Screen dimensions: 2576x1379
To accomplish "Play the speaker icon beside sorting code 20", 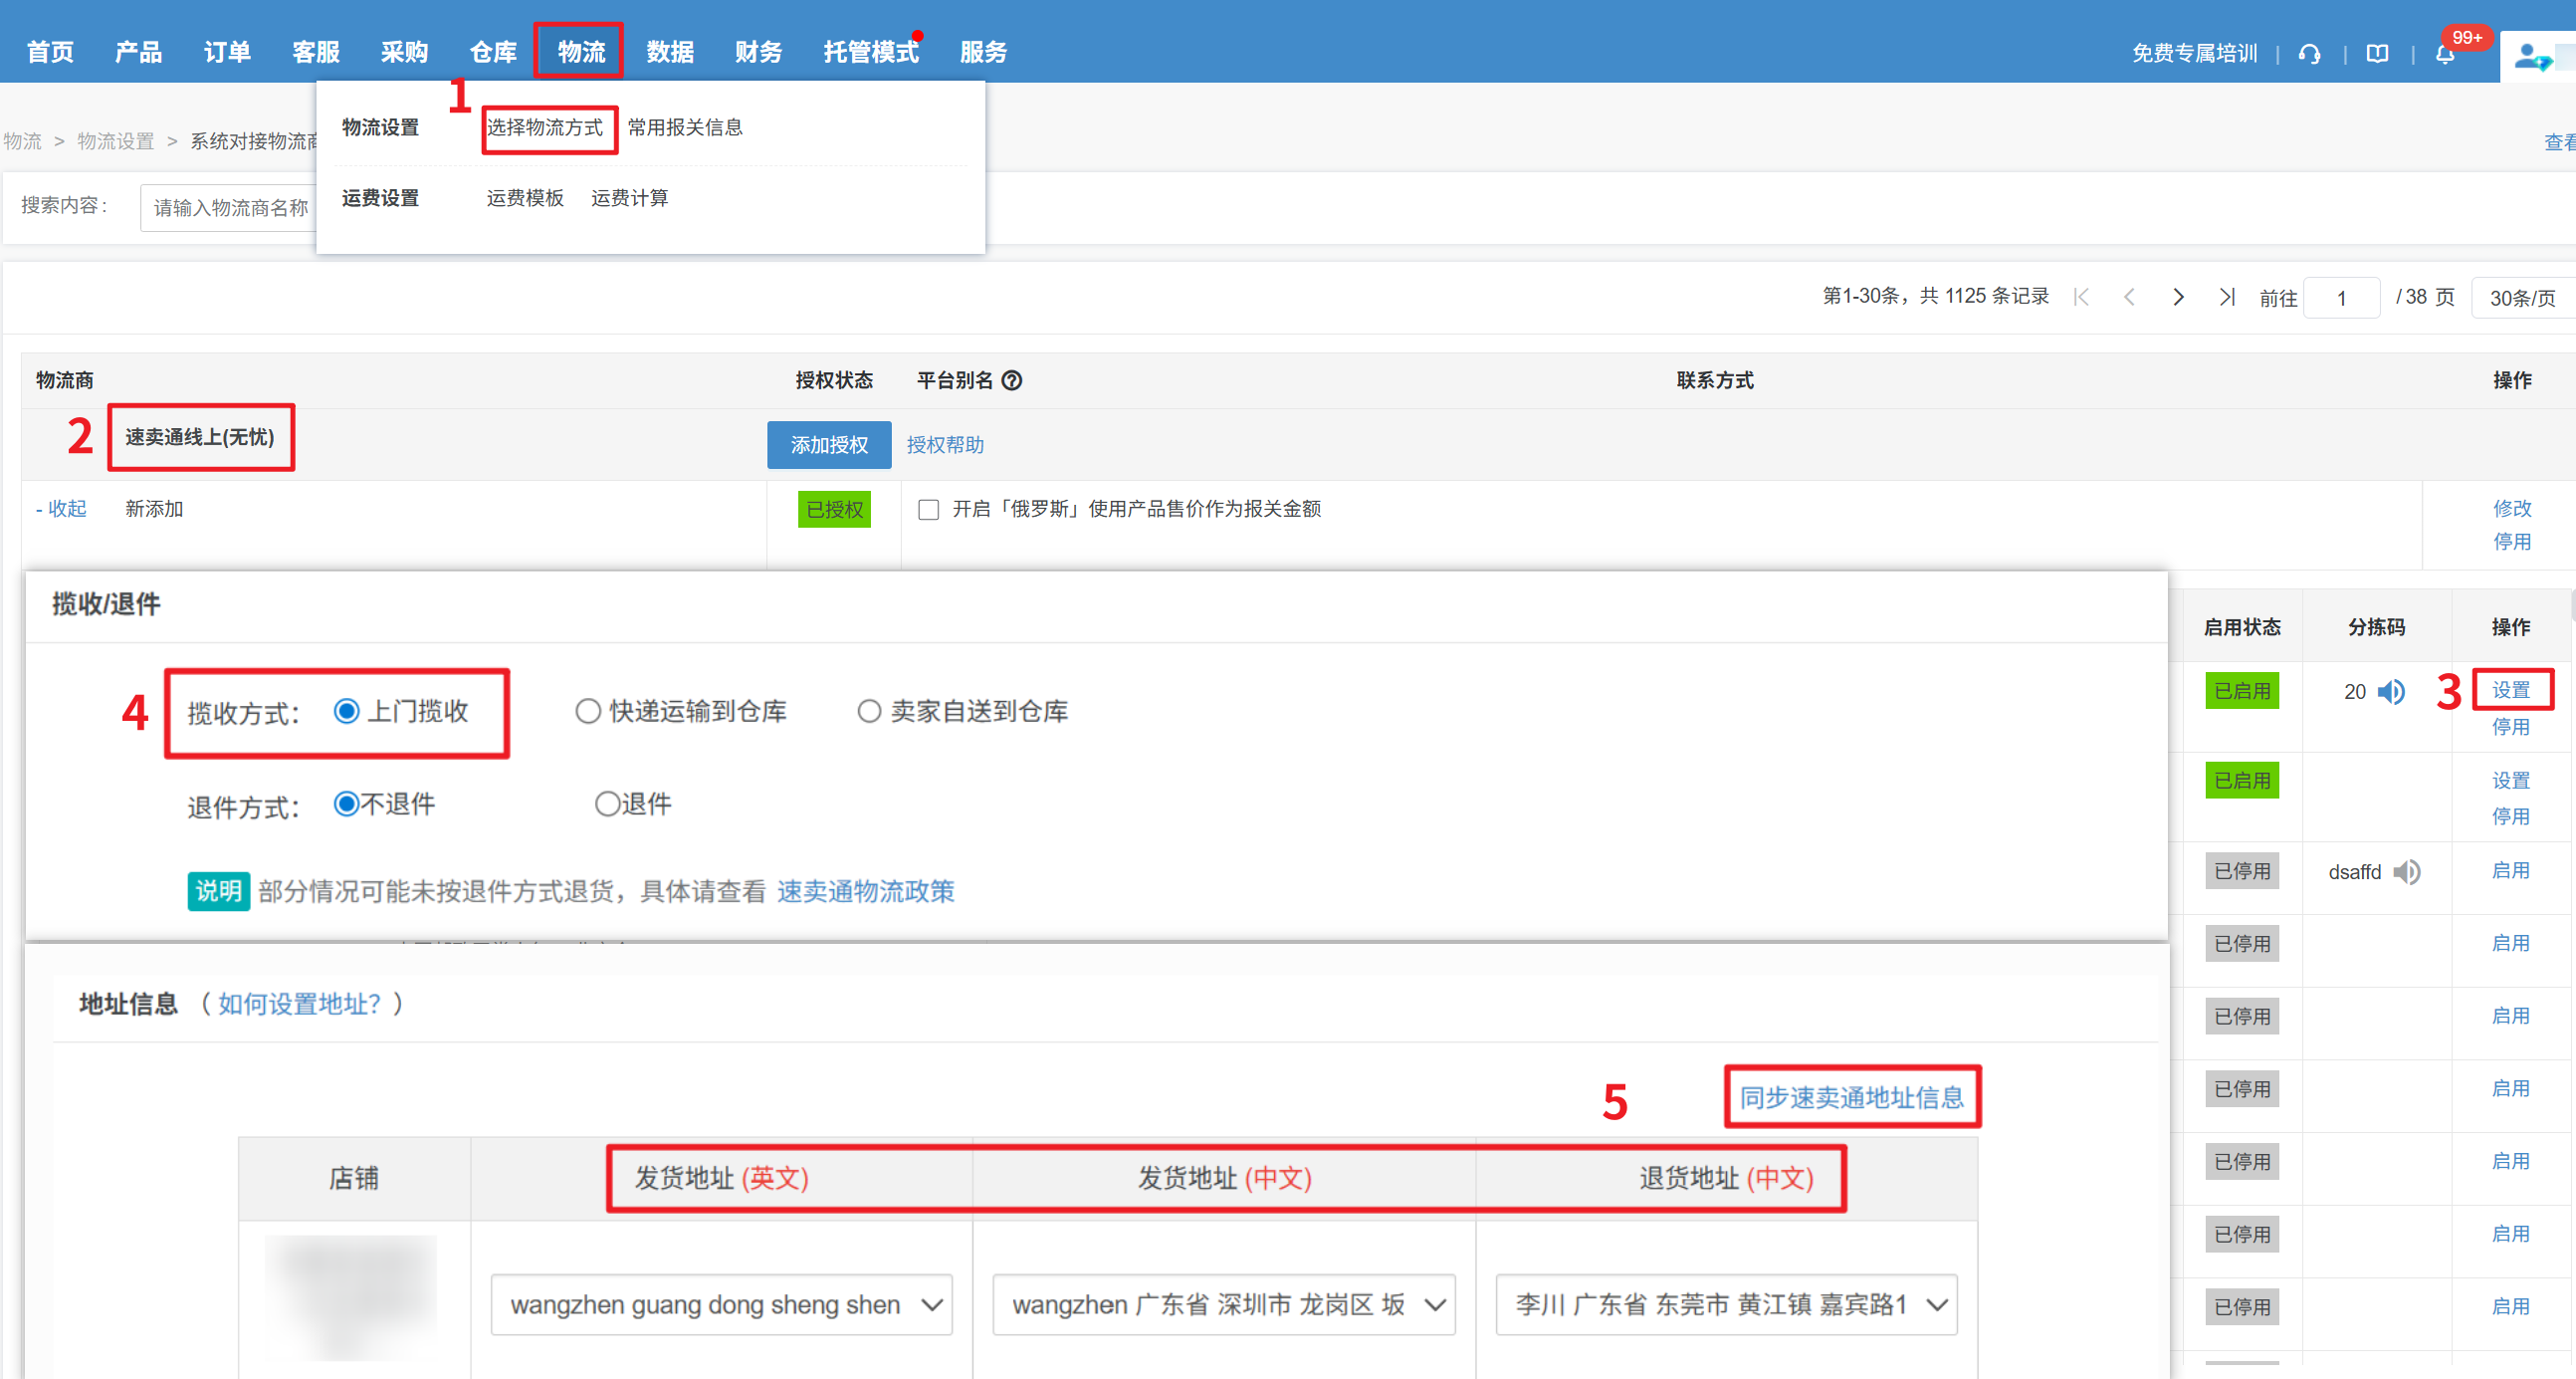I will tap(2391, 692).
